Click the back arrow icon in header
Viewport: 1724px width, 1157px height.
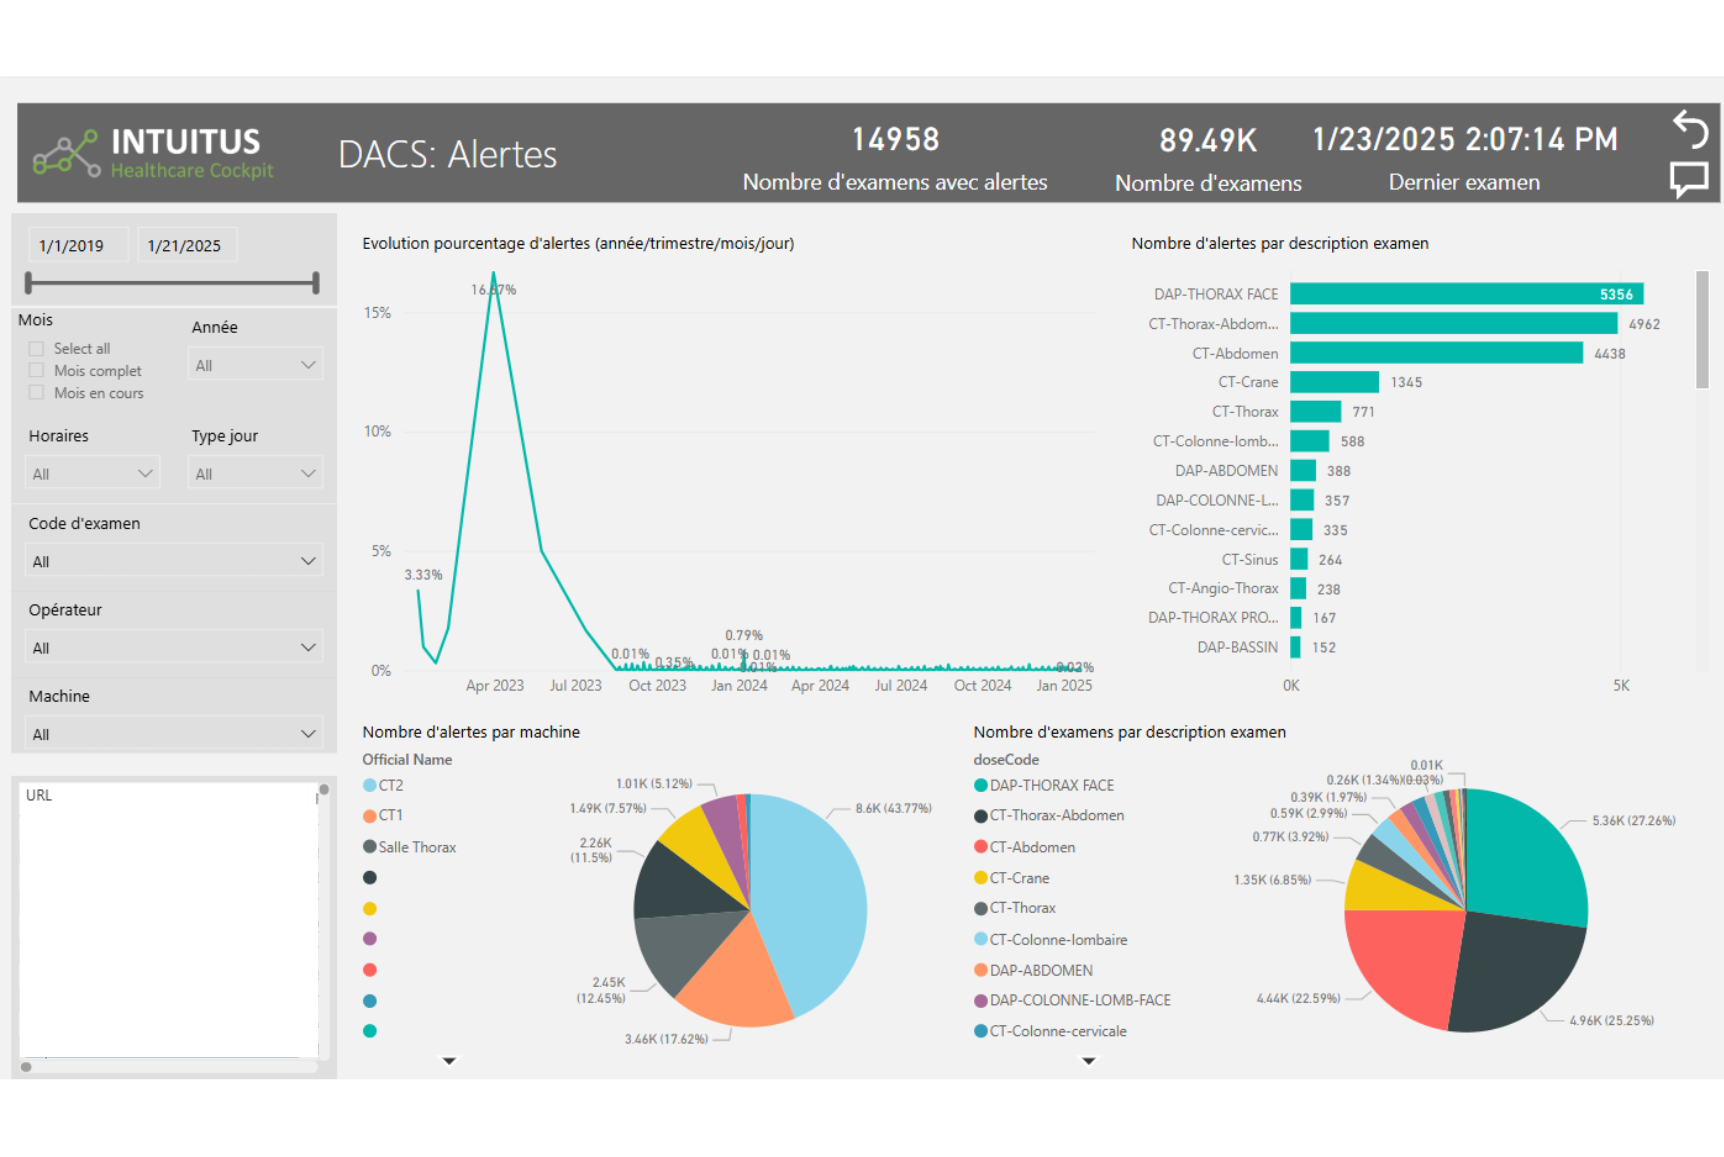coord(1690,129)
